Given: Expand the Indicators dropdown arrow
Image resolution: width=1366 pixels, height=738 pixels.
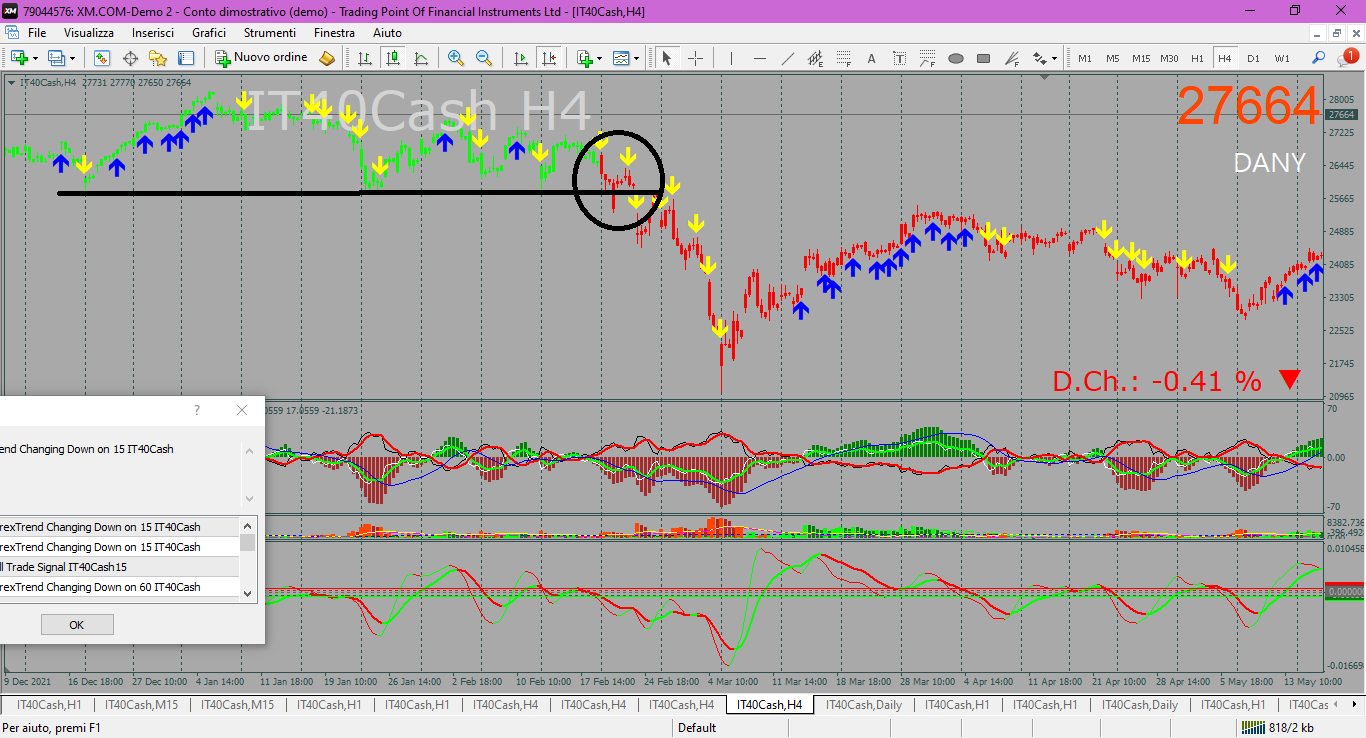Looking at the screenshot, I should pos(599,58).
